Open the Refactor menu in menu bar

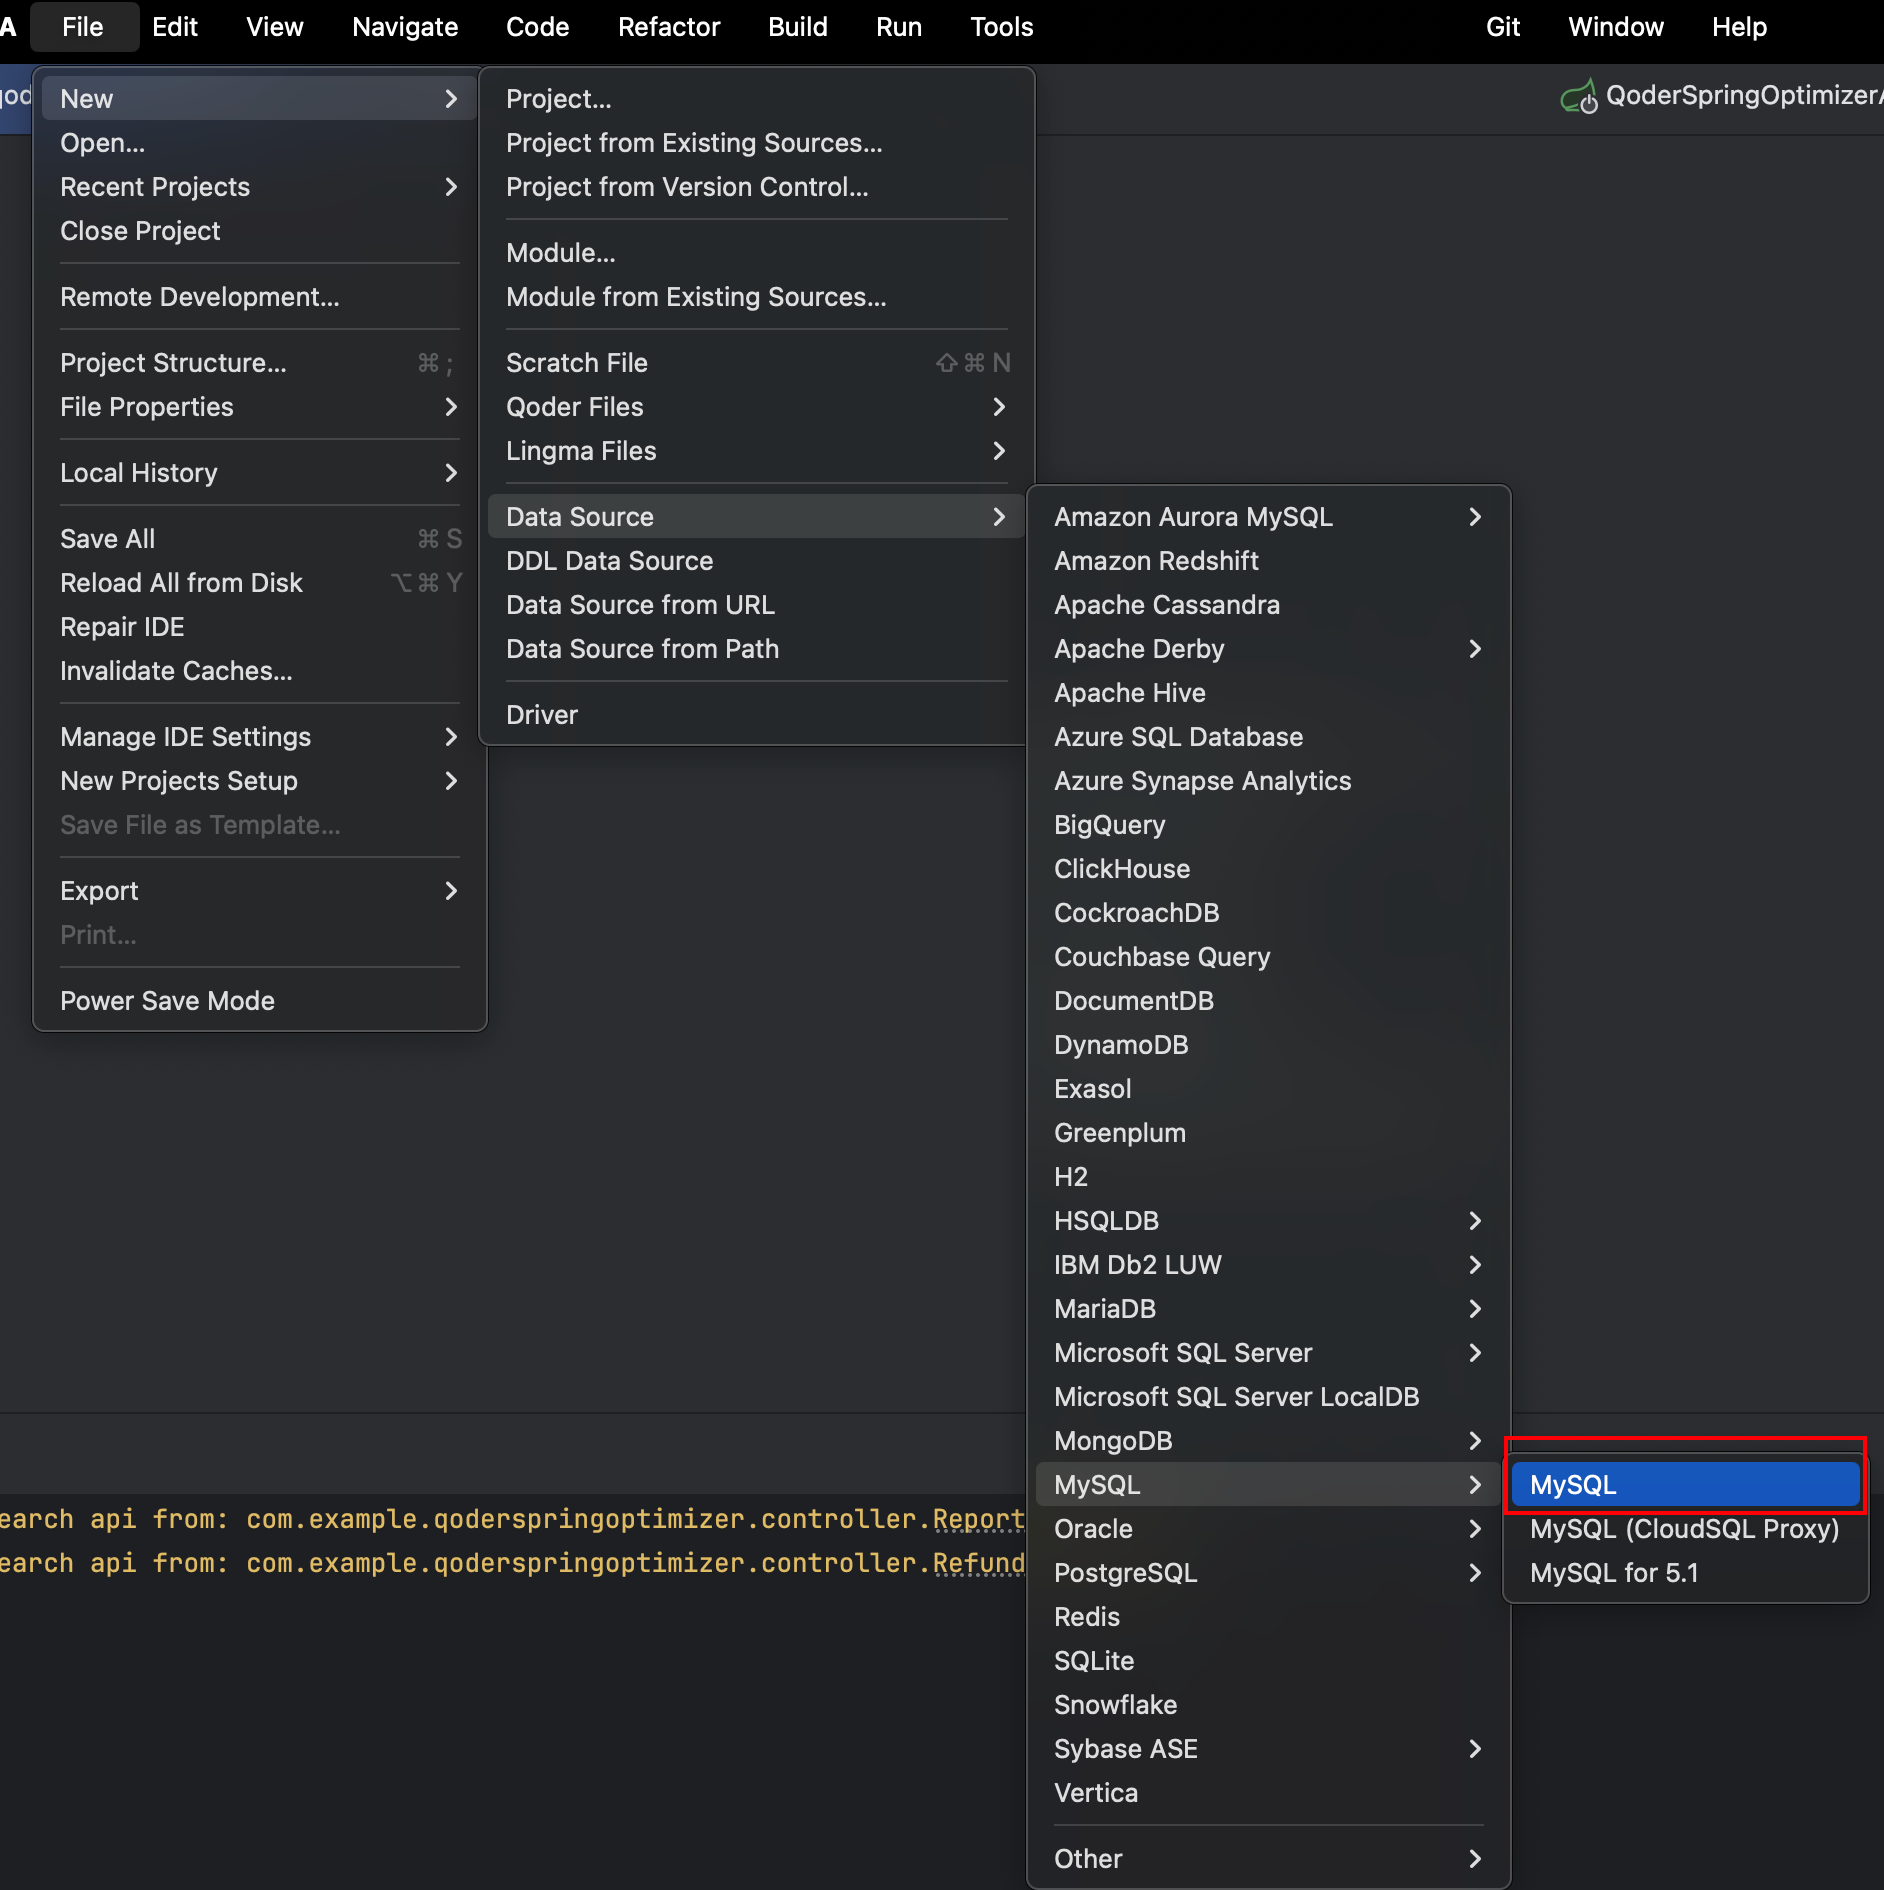668,27
